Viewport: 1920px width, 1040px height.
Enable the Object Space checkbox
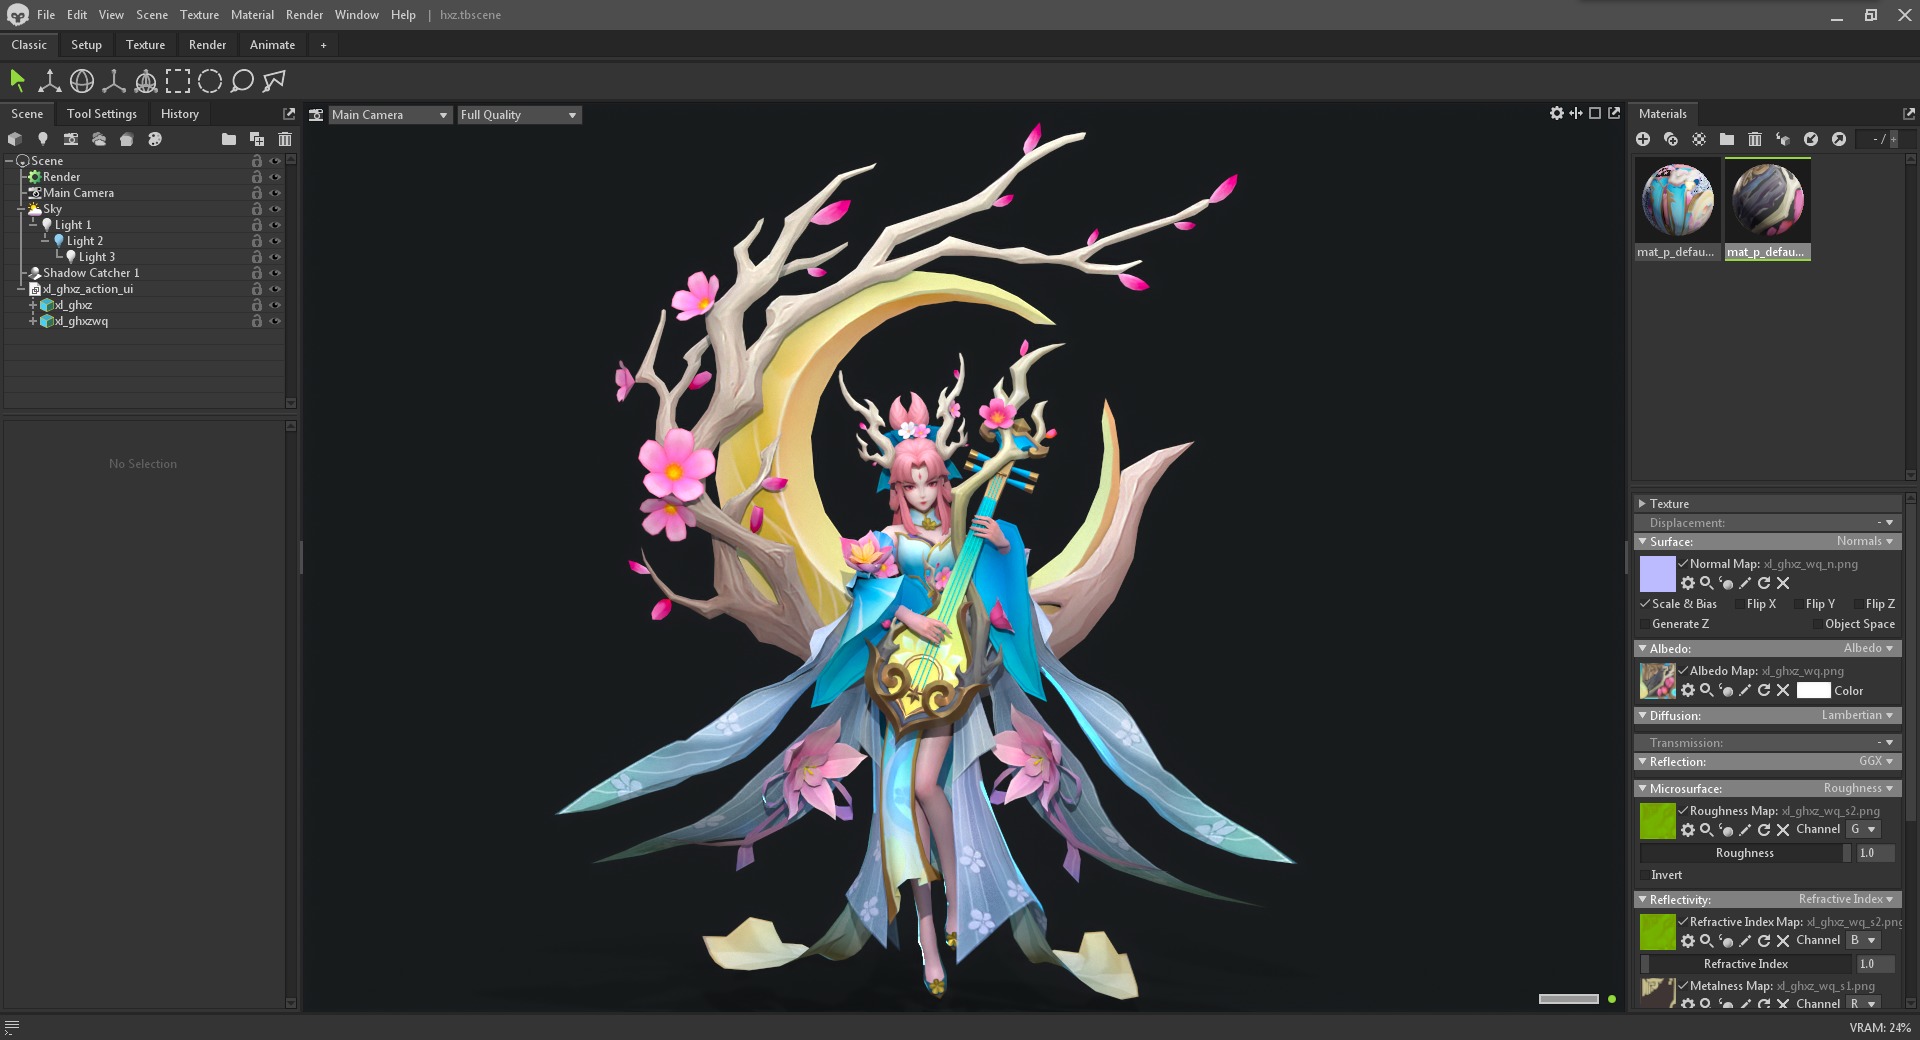point(1817,624)
